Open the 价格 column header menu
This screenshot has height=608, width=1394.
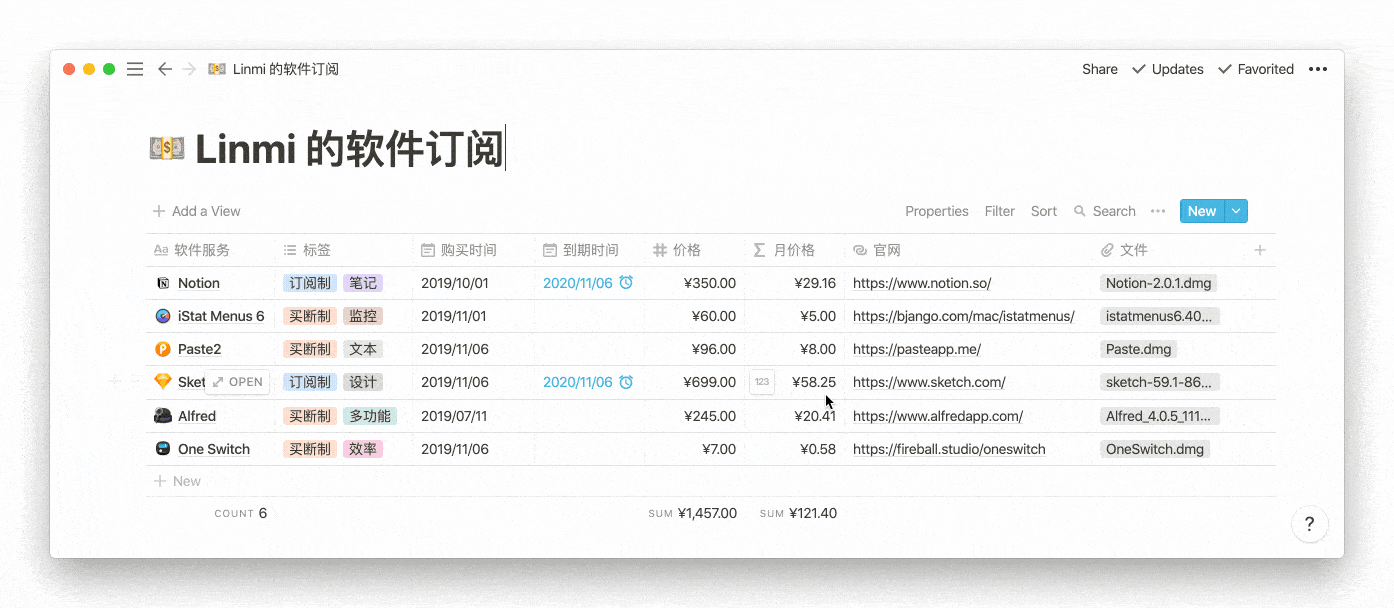point(694,250)
